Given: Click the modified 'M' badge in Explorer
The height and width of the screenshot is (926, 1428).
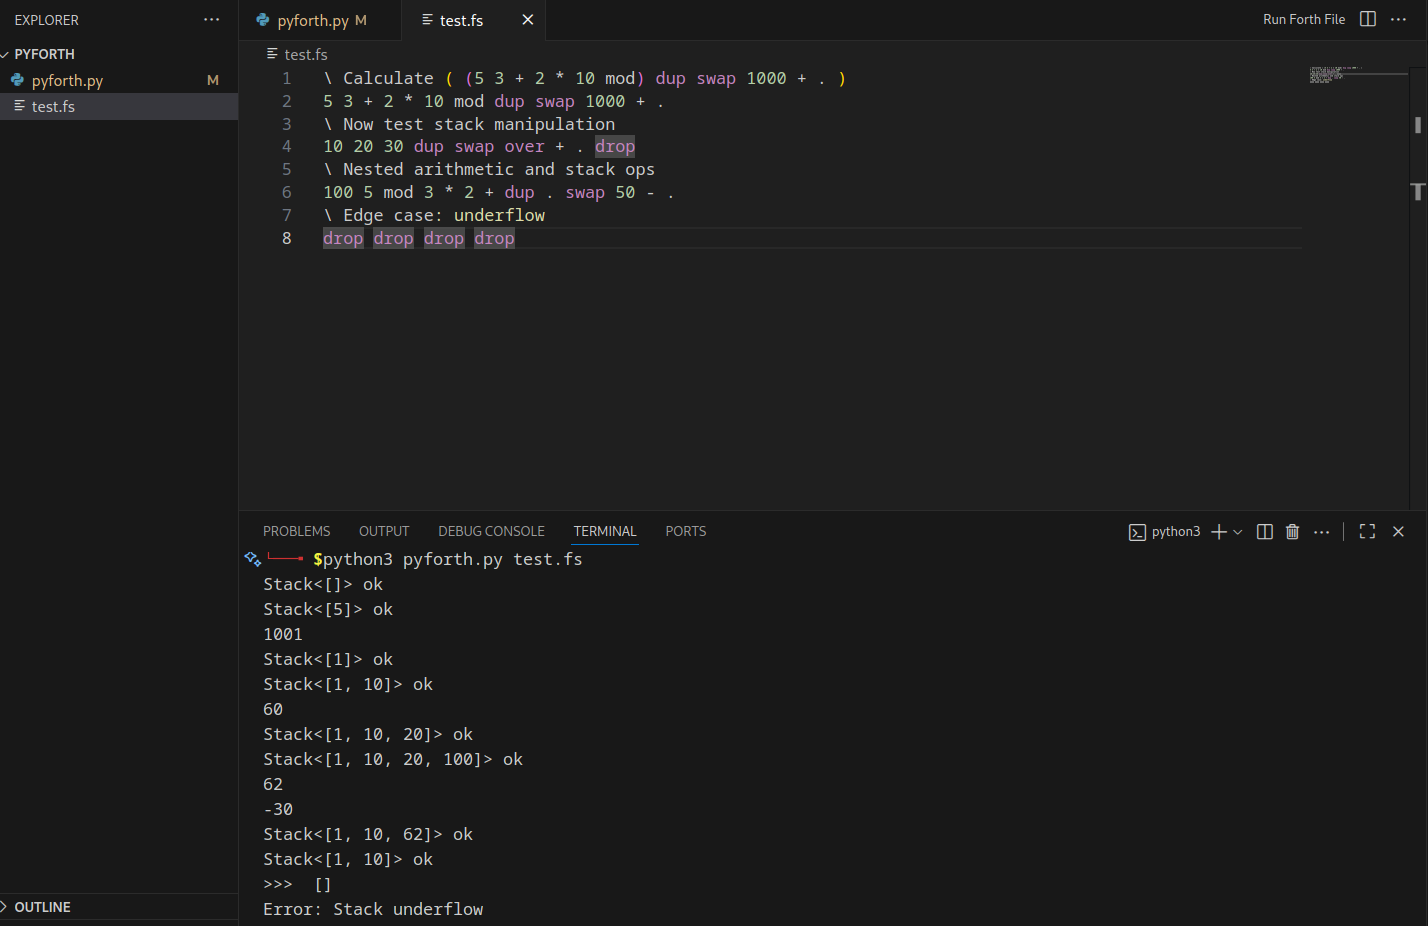Looking at the screenshot, I should pos(213,80).
